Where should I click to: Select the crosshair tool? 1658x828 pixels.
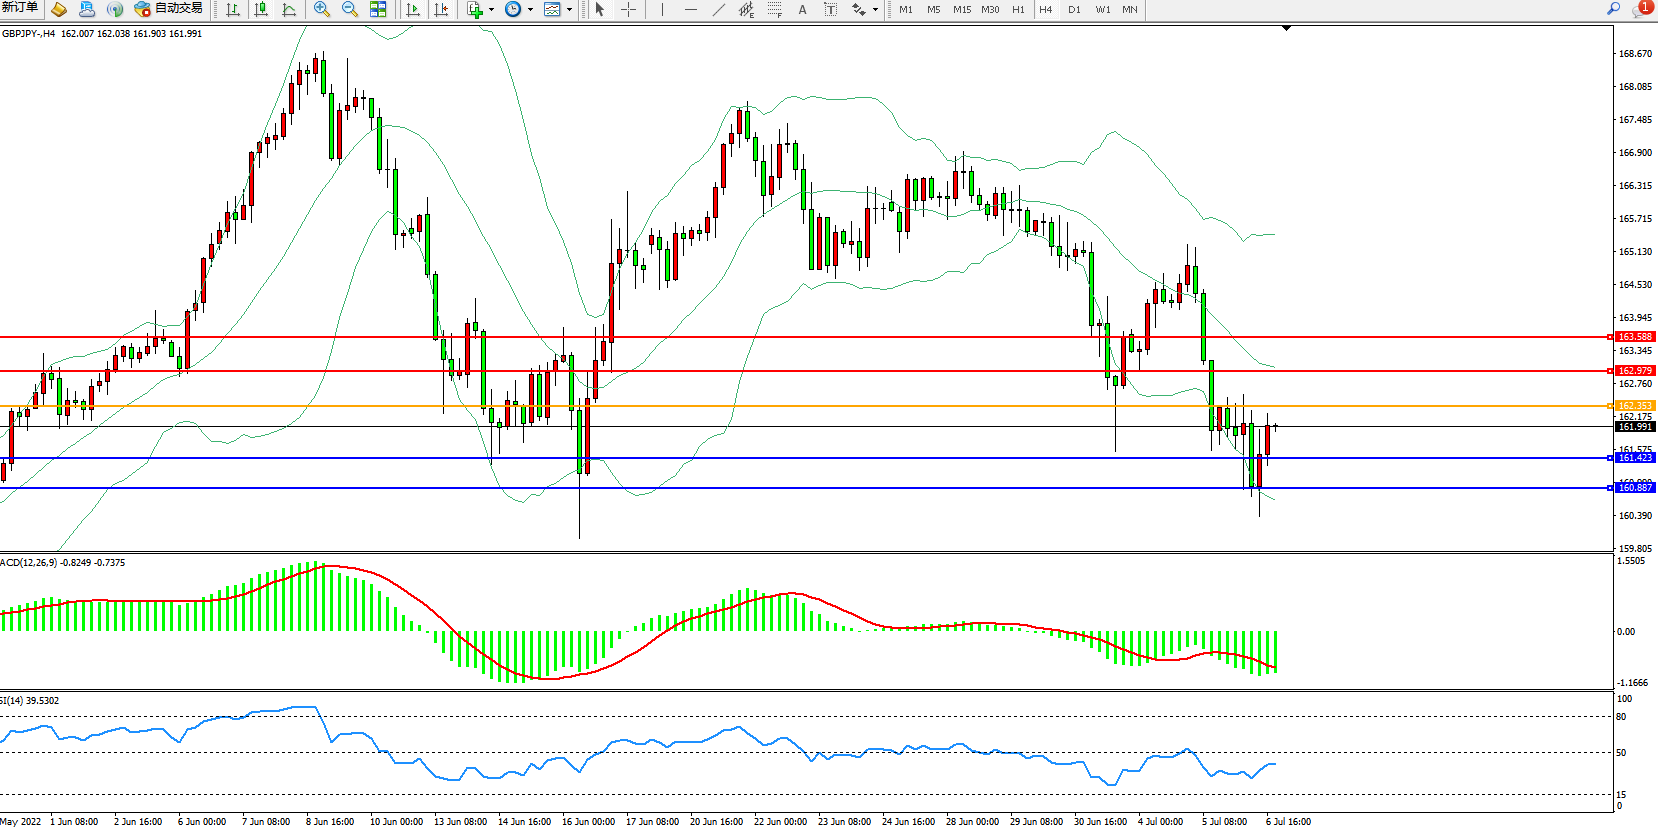pos(628,9)
